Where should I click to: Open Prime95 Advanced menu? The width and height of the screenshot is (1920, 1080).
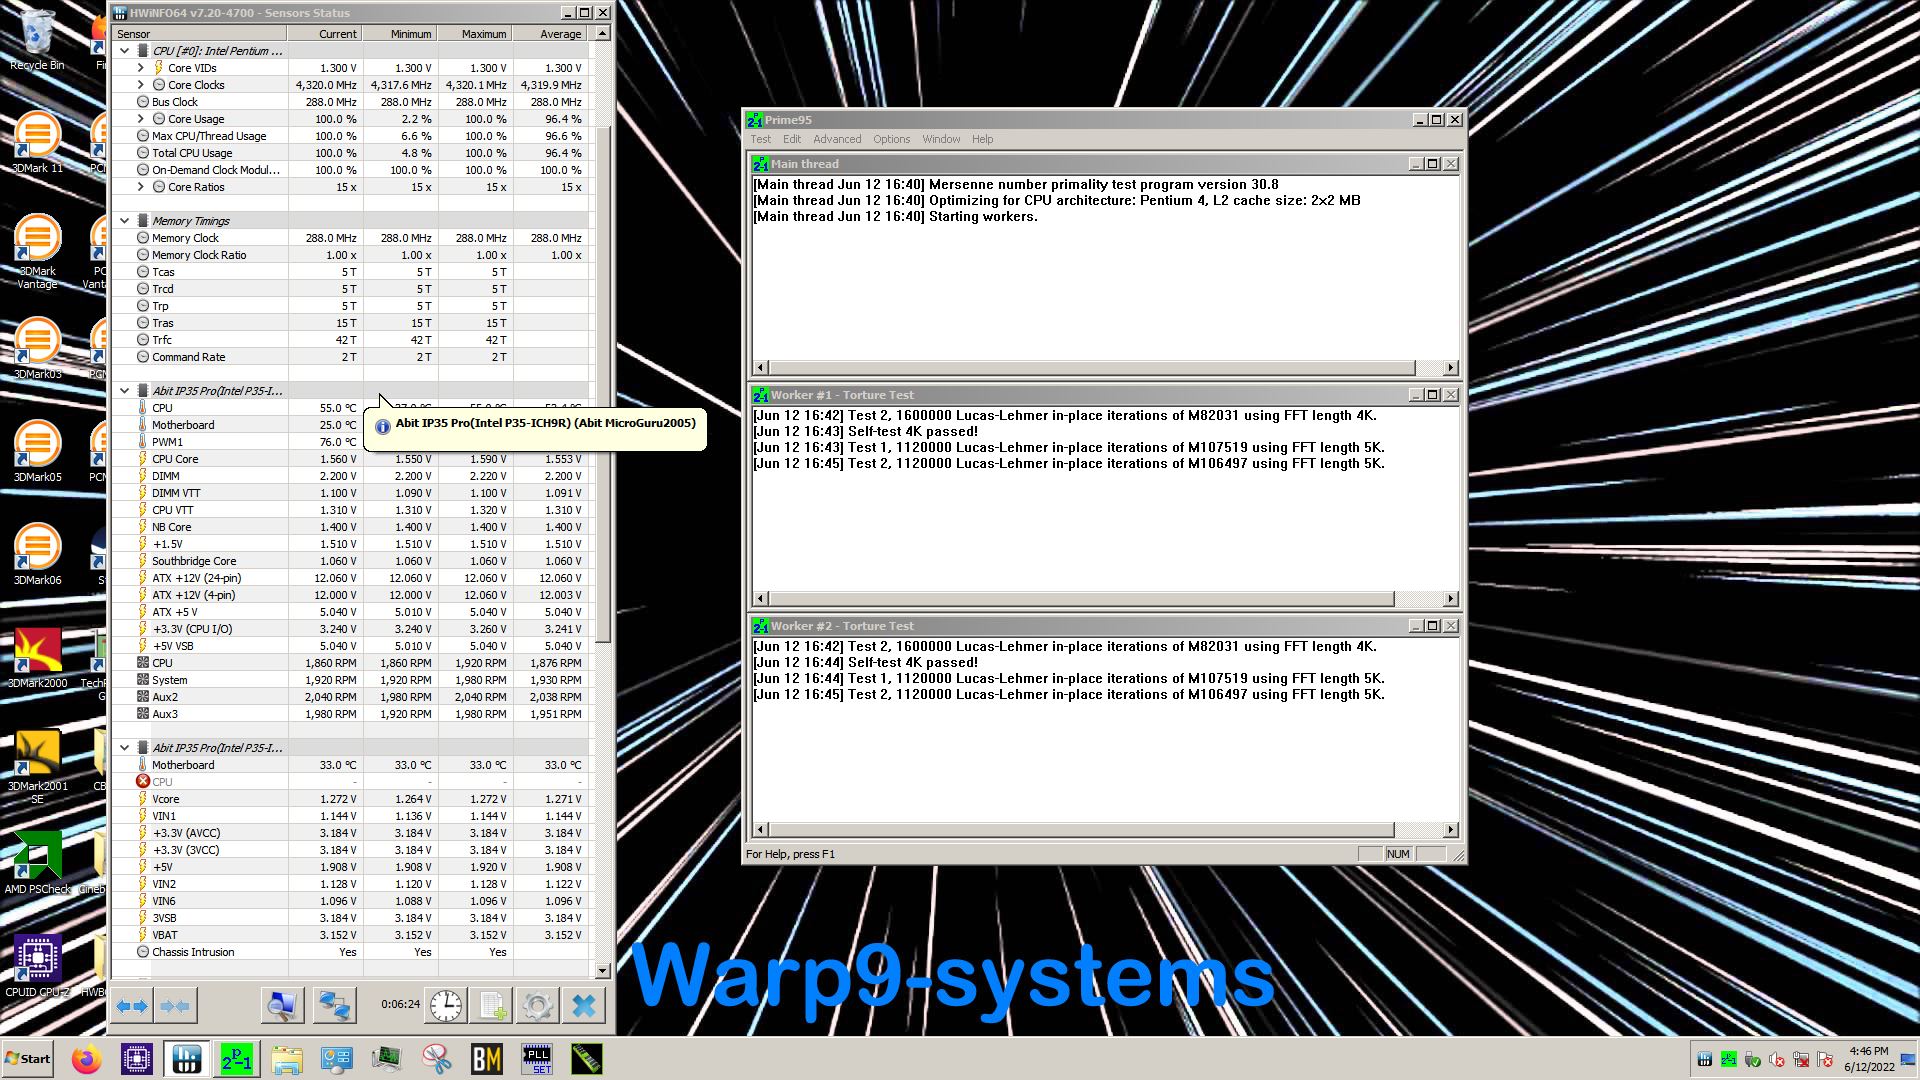837,139
